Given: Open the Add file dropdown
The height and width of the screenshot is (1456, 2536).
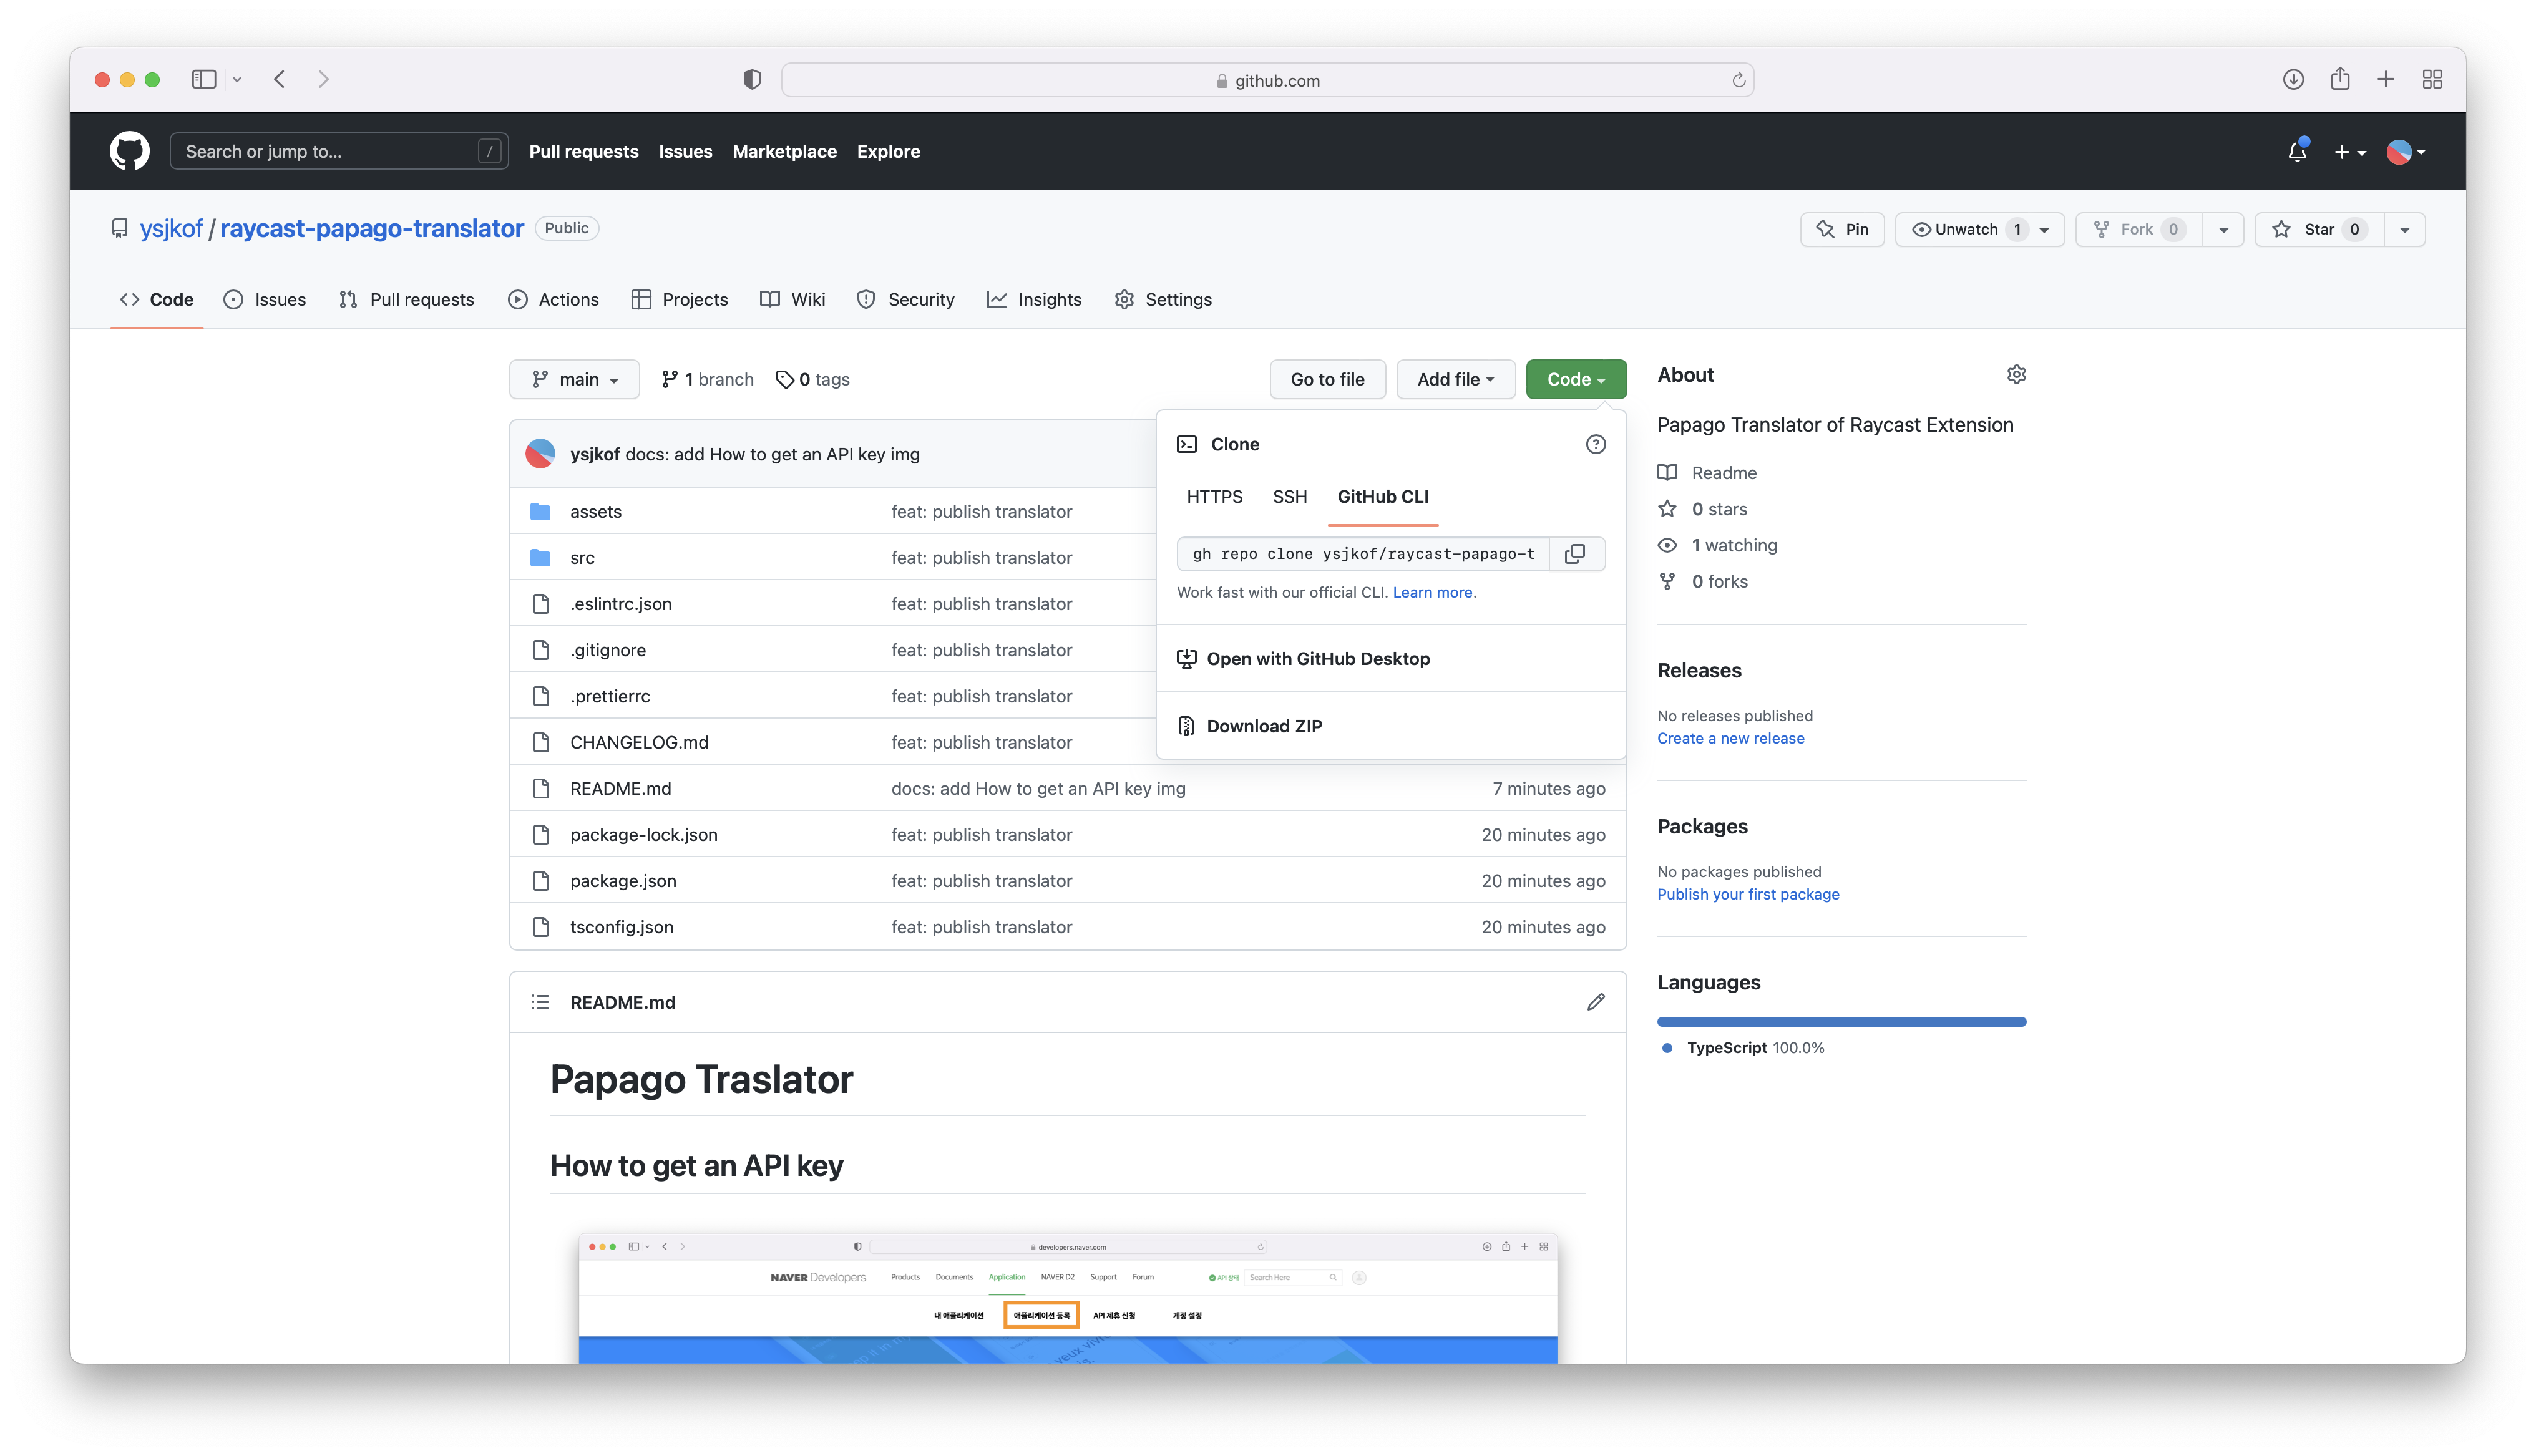Looking at the screenshot, I should [x=1455, y=379].
